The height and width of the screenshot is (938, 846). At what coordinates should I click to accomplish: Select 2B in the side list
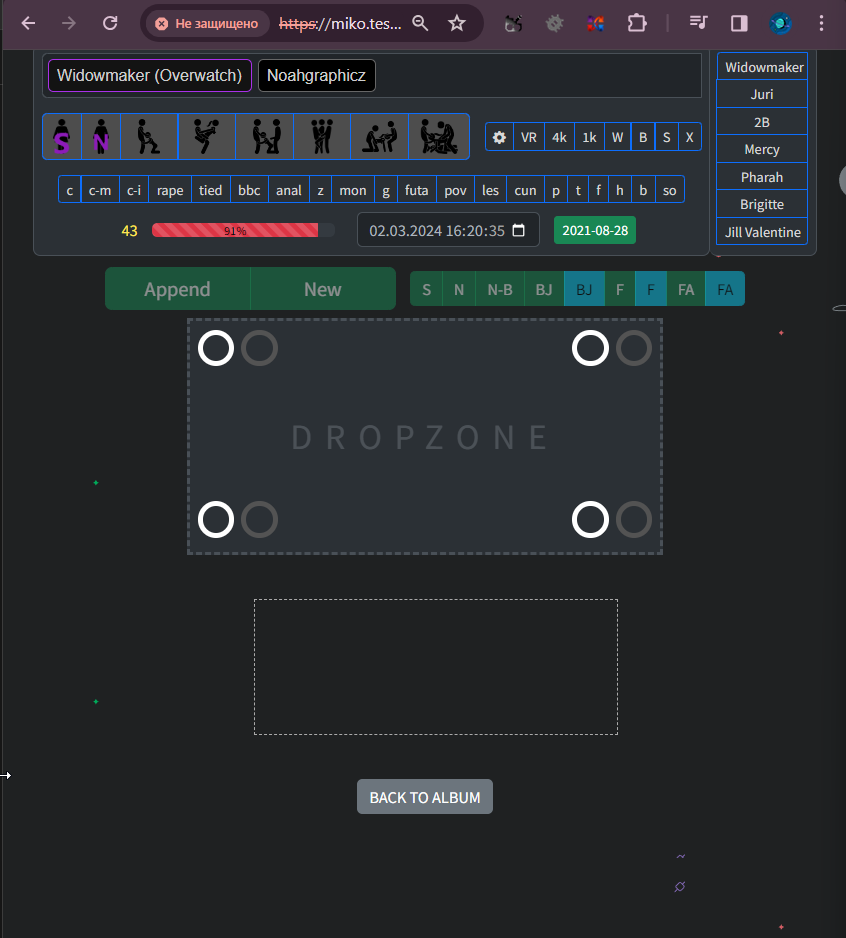click(762, 122)
